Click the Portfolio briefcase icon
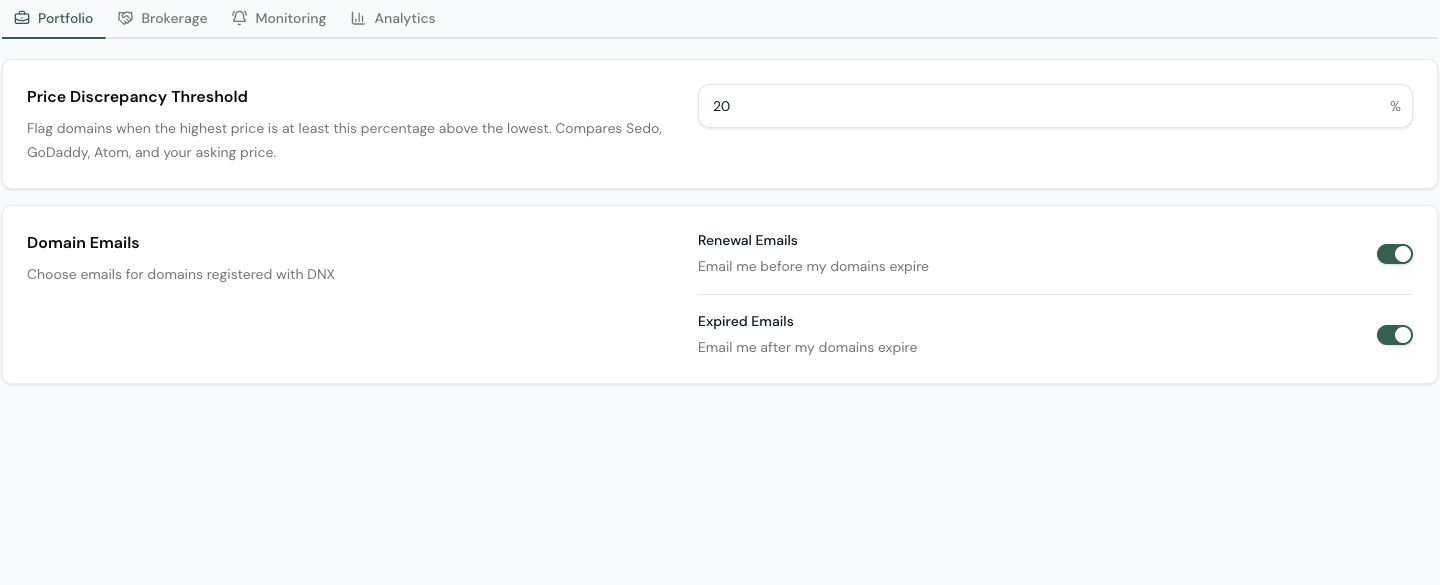 click(x=22, y=18)
